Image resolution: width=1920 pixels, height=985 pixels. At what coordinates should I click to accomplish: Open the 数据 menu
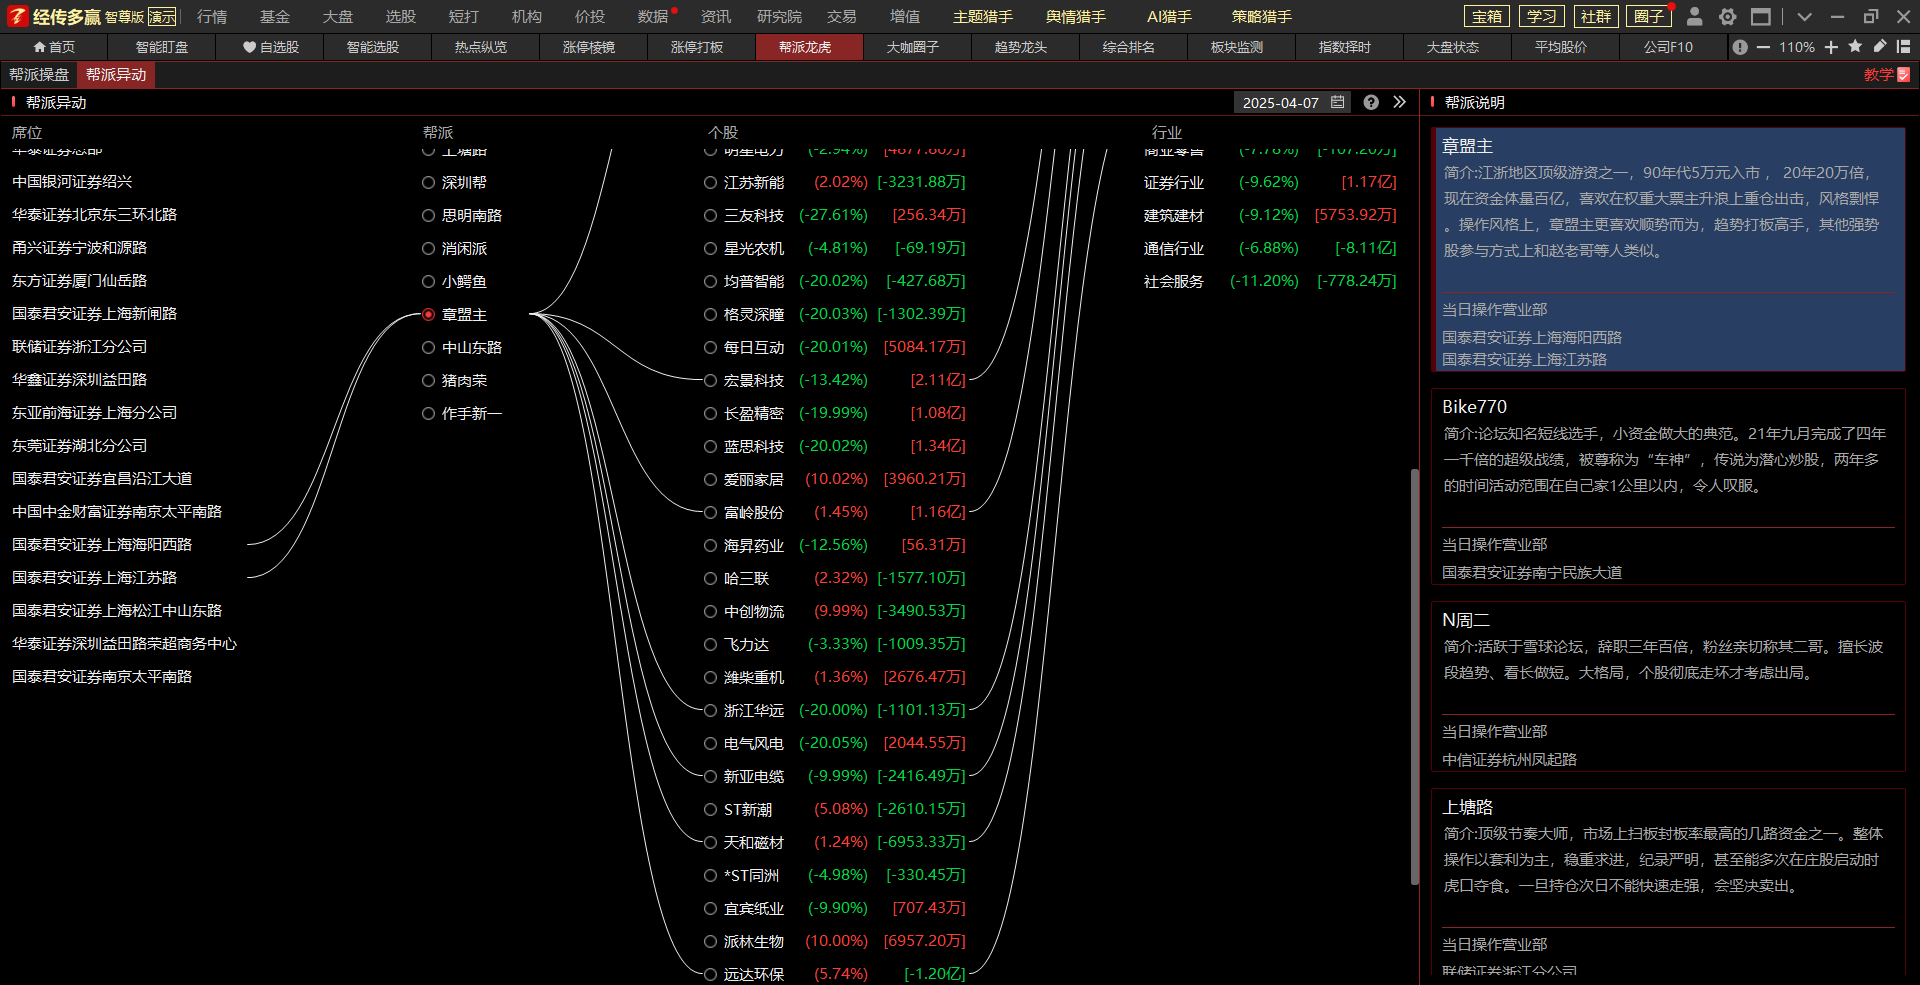click(x=653, y=17)
